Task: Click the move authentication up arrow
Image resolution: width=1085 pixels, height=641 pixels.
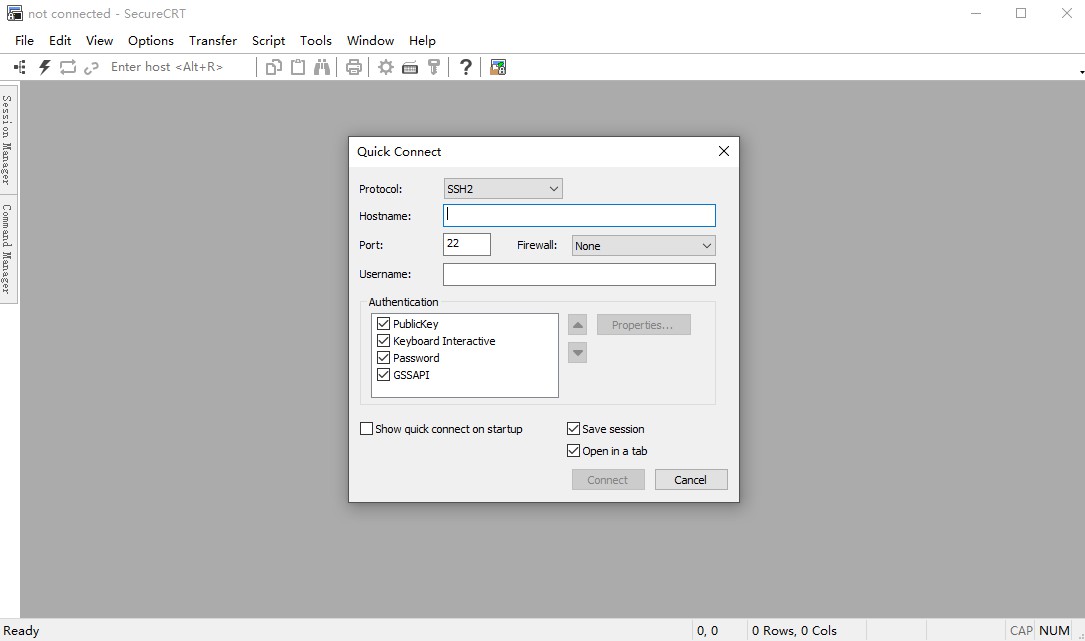Action: [x=578, y=325]
